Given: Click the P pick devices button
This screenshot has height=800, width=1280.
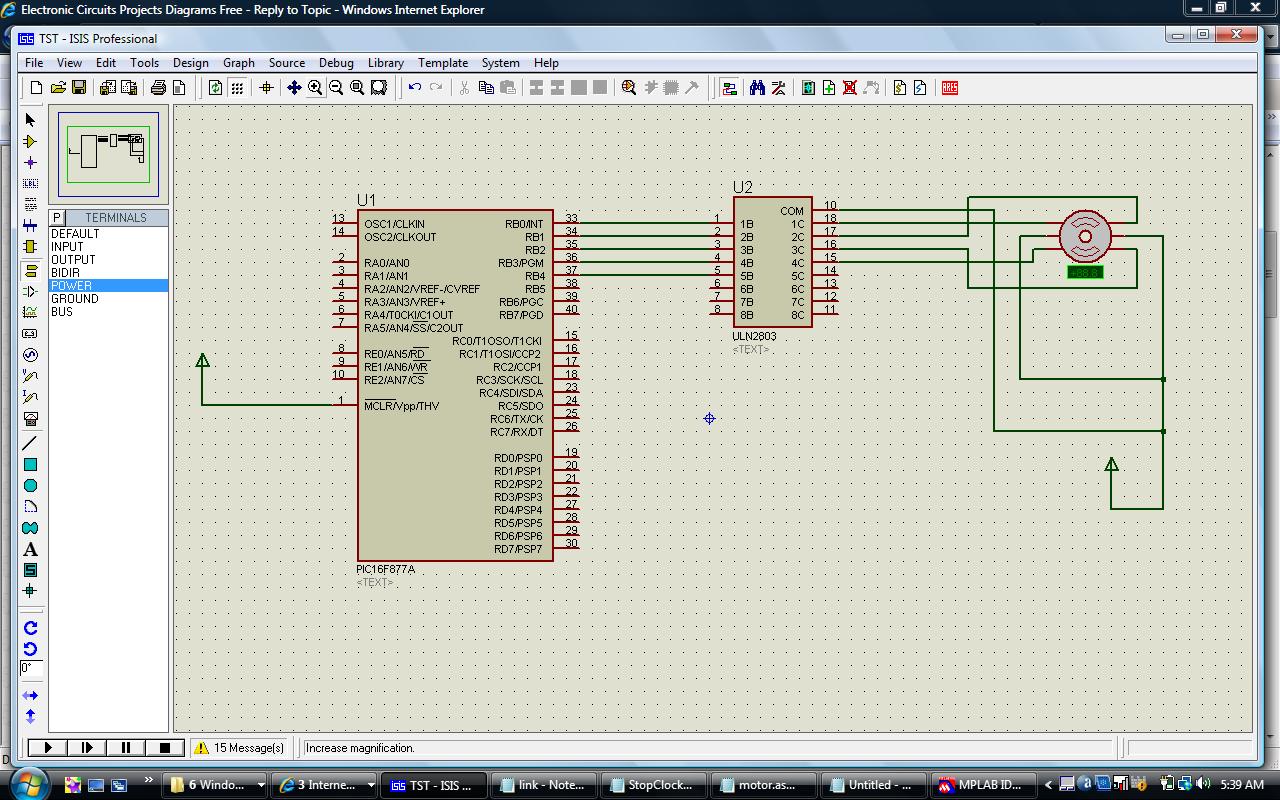Looking at the screenshot, I should point(57,217).
